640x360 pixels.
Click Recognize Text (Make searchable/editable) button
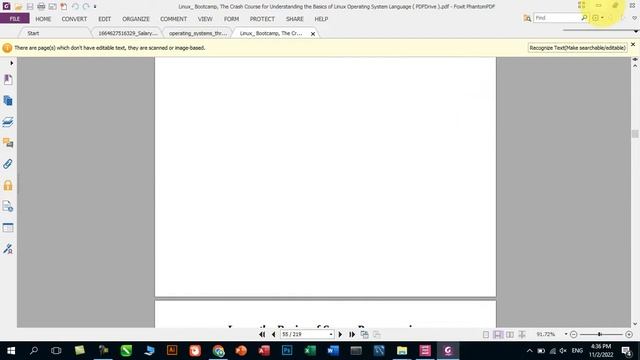(577, 48)
